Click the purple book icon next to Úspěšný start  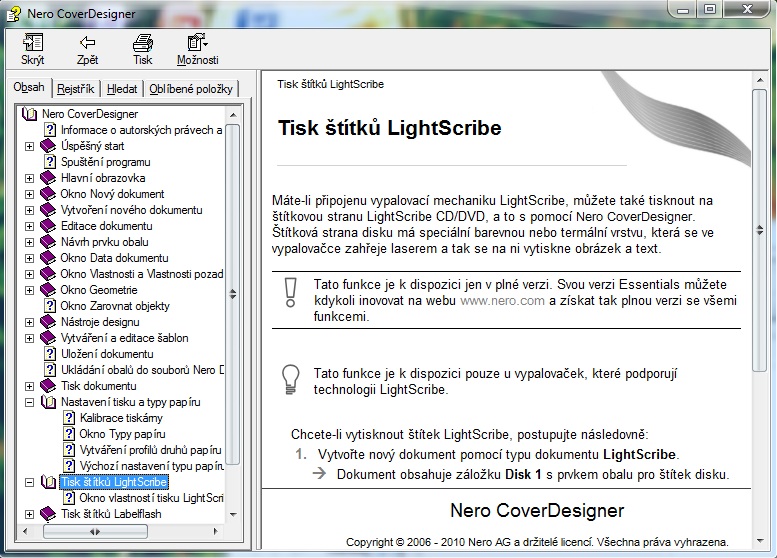(48, 146)
